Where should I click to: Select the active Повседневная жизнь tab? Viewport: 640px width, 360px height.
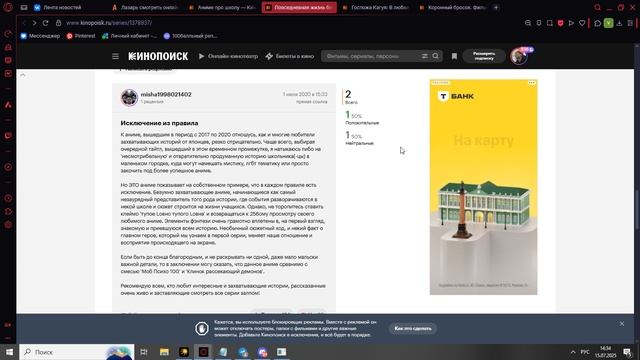click(299, 7)
